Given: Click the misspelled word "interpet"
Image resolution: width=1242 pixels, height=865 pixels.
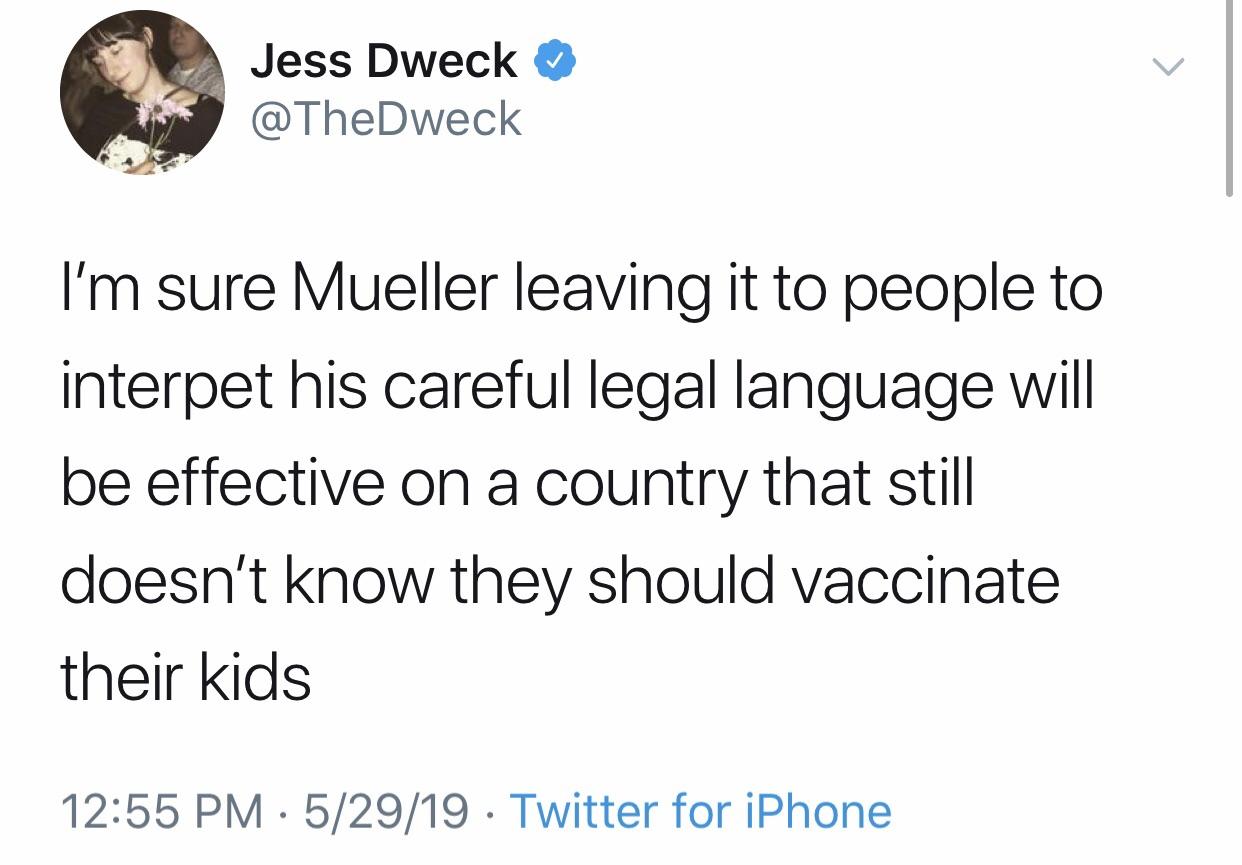Looking at the screenshot, I should [167, 387].
